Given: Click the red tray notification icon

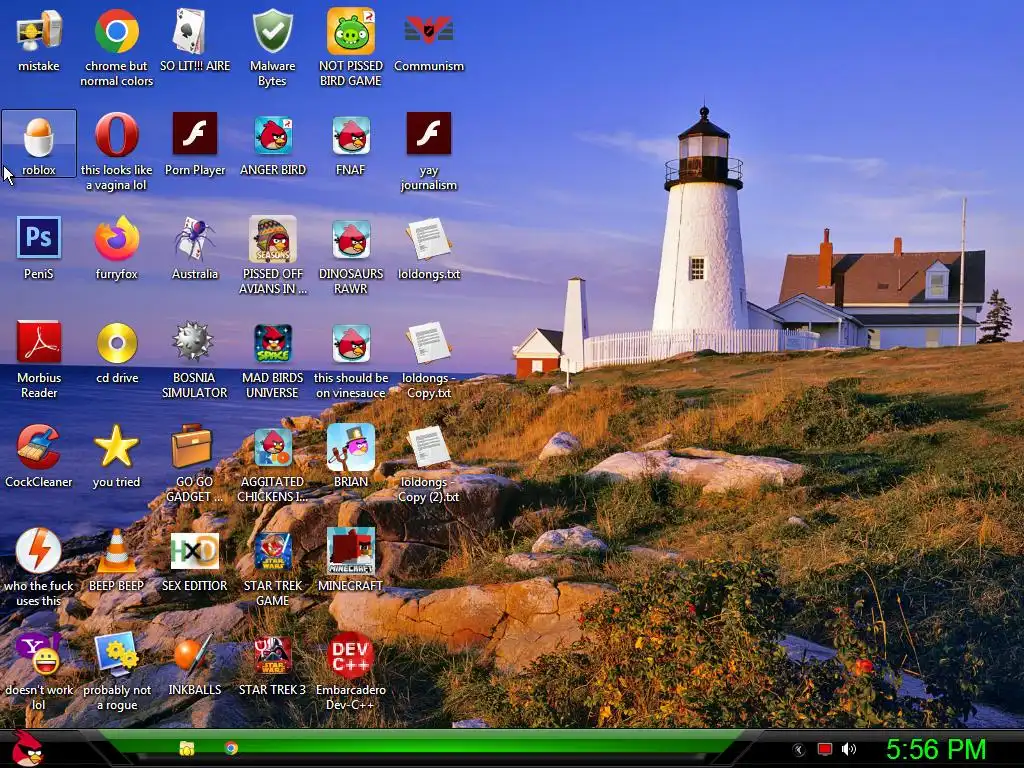Looking at the screenshot, I should point(825,749).
